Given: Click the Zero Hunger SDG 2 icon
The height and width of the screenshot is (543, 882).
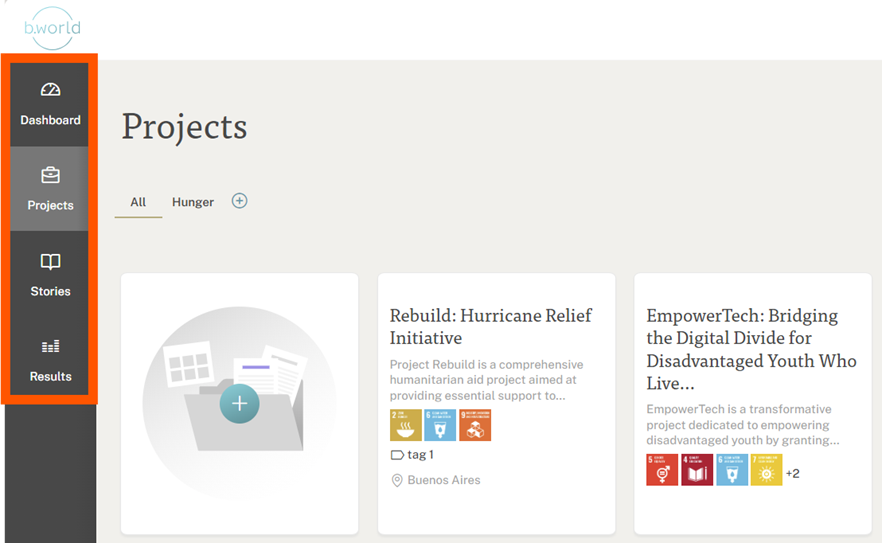Looking at the screenshot, I should click(406, 425).
